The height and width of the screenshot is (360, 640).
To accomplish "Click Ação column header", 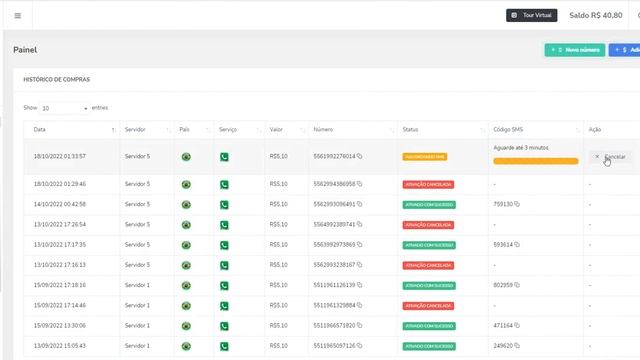I will [595, 129].
